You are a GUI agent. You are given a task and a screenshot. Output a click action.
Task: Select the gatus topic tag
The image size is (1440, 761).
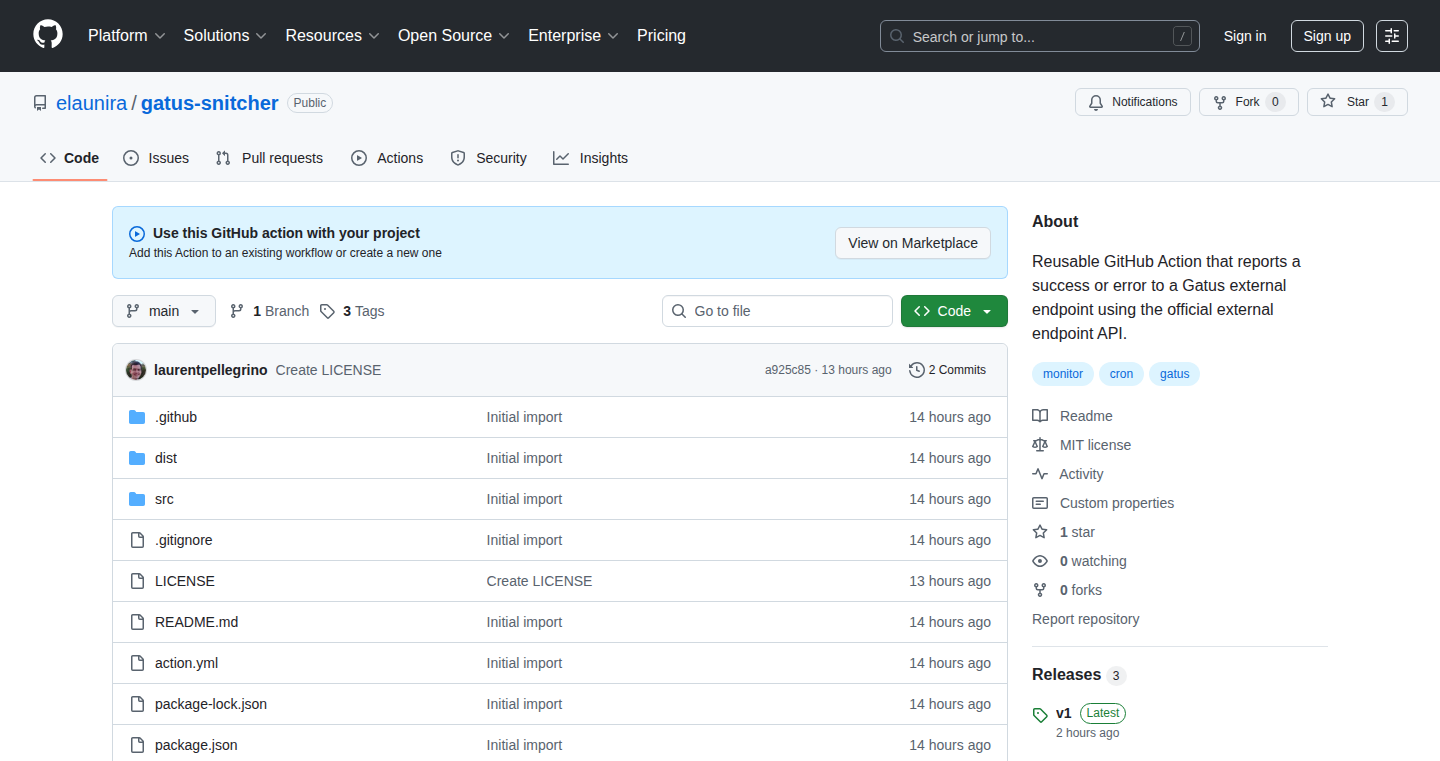click(x=1175, y=374)
